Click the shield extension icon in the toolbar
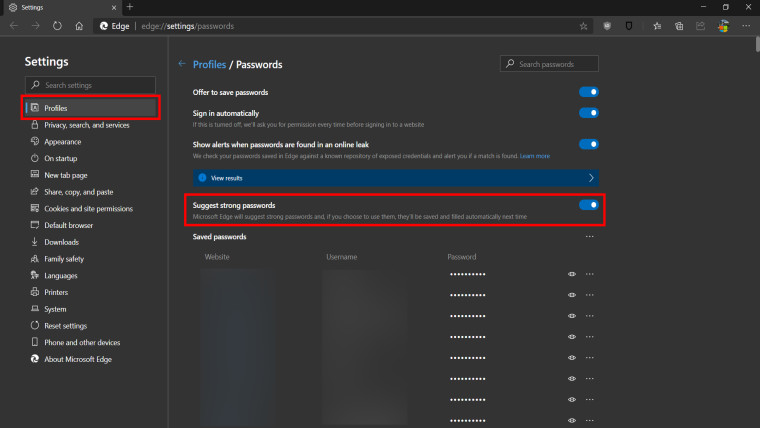This screenshot has height=428, width=760. (607, 26)
